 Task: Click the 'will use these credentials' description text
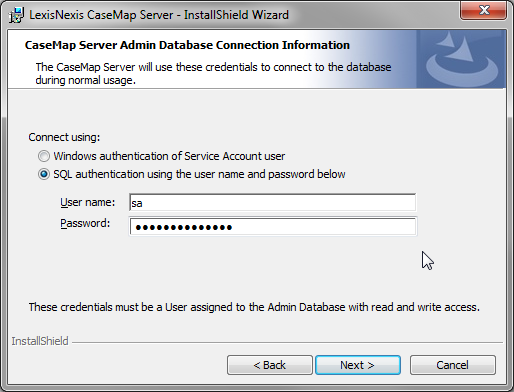click(x=213, y=74)
